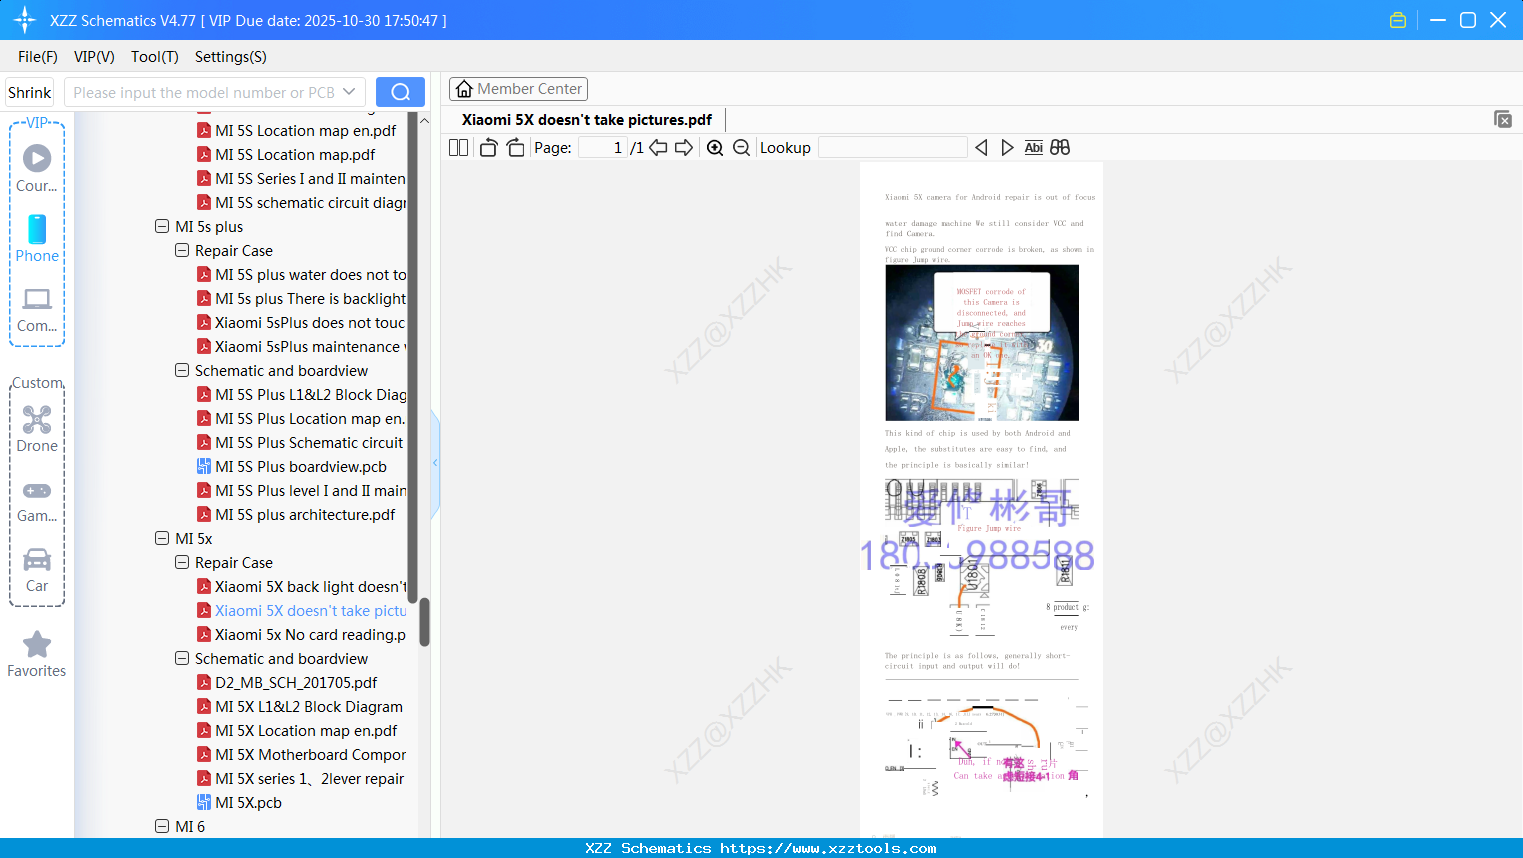
Task: Click the microscope photo in the PDF
Action: point(982,343)
